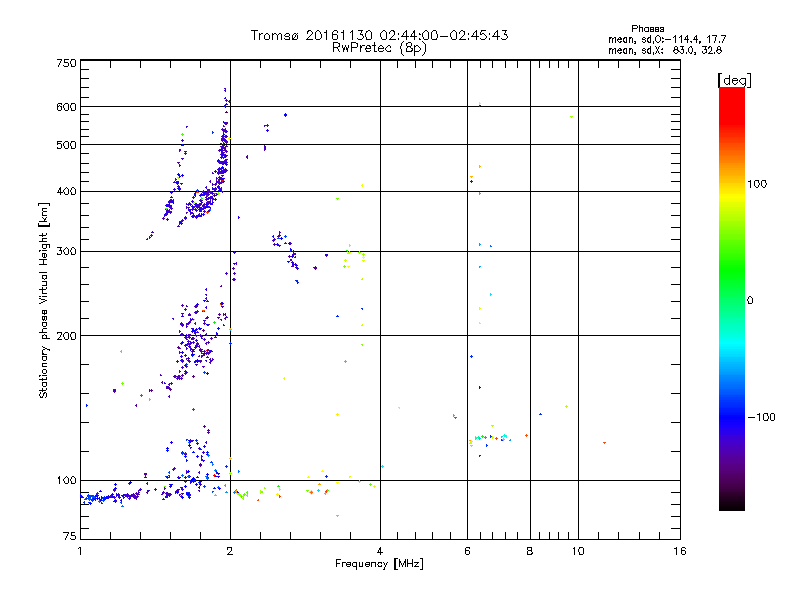Viewport: 800px width, 600px height.
Task: Click the 'Phases' header label
Action: coord(647,29)
